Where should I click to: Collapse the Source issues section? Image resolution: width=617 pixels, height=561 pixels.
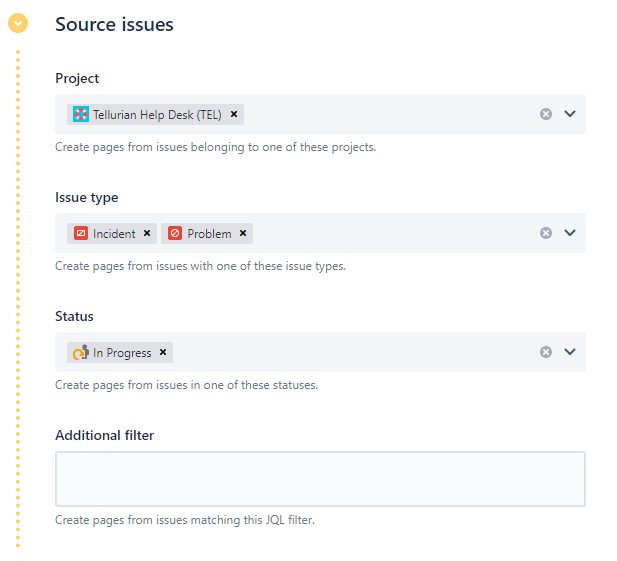pos(18,24)
